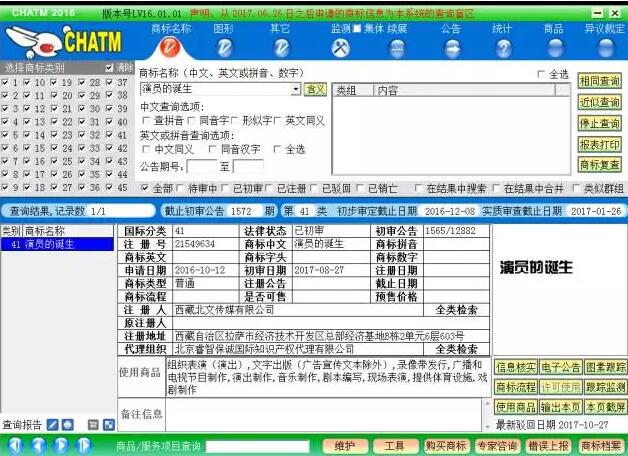Click the 工具 bottom button
Viewport: 628px width, 456px height.
395,446
